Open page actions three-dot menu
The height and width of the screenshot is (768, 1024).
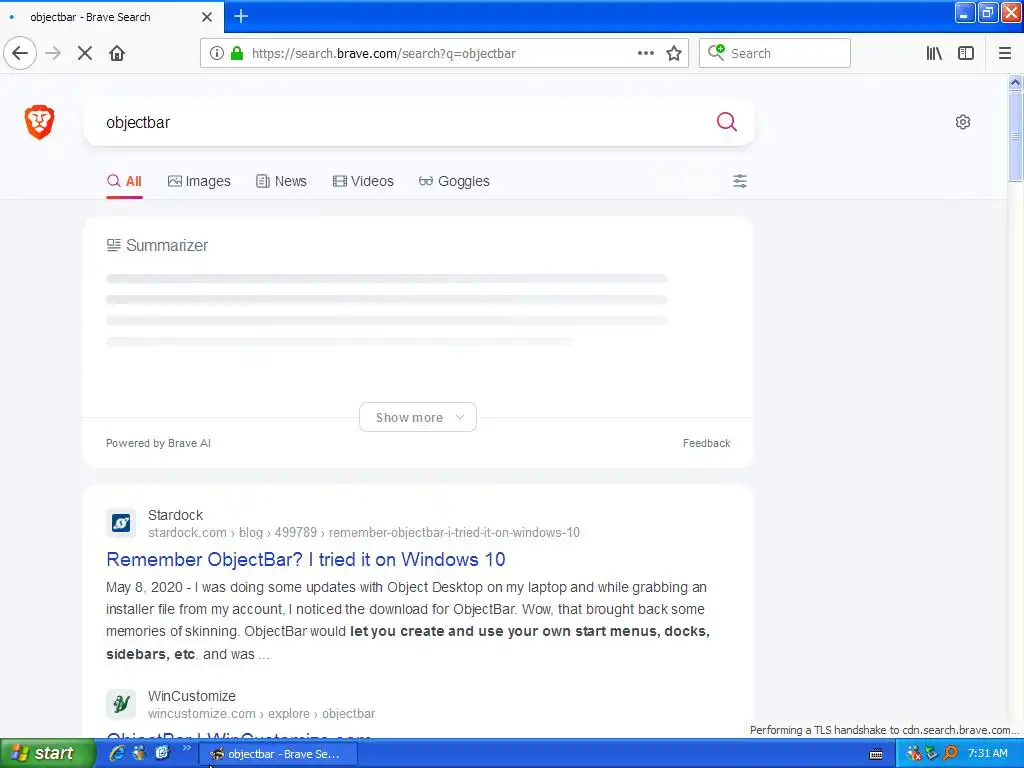coord(645,54)
